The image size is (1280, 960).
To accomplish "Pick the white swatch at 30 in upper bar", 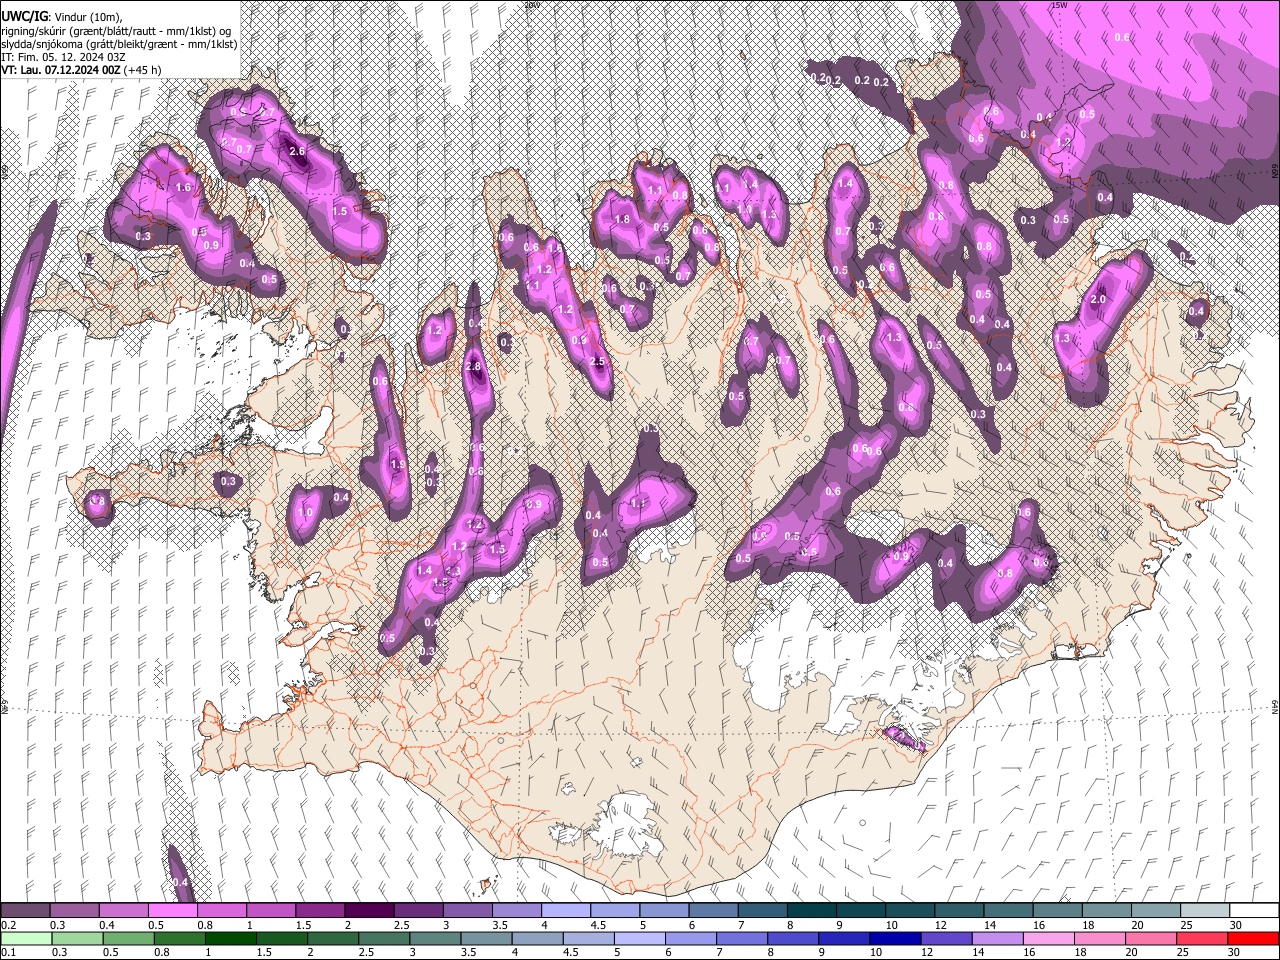I will (x=1253, y=911).
